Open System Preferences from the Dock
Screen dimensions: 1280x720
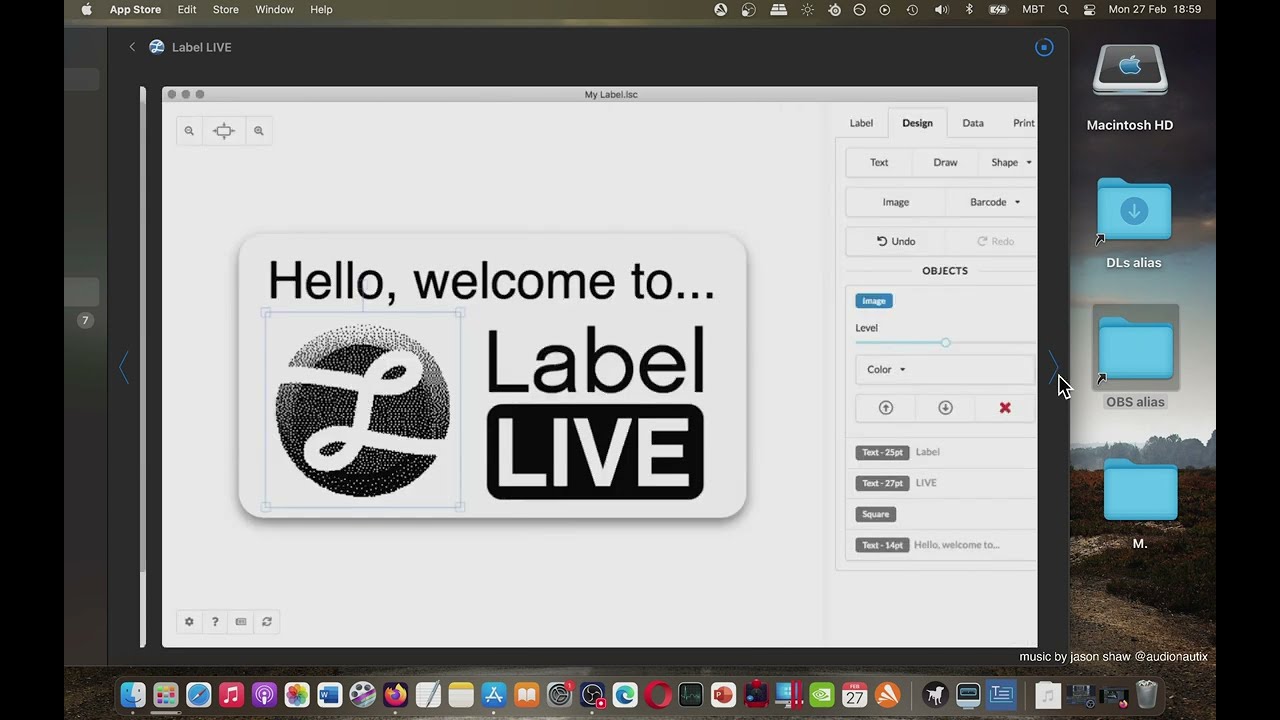pyautogui.click(x=560, y=694)
